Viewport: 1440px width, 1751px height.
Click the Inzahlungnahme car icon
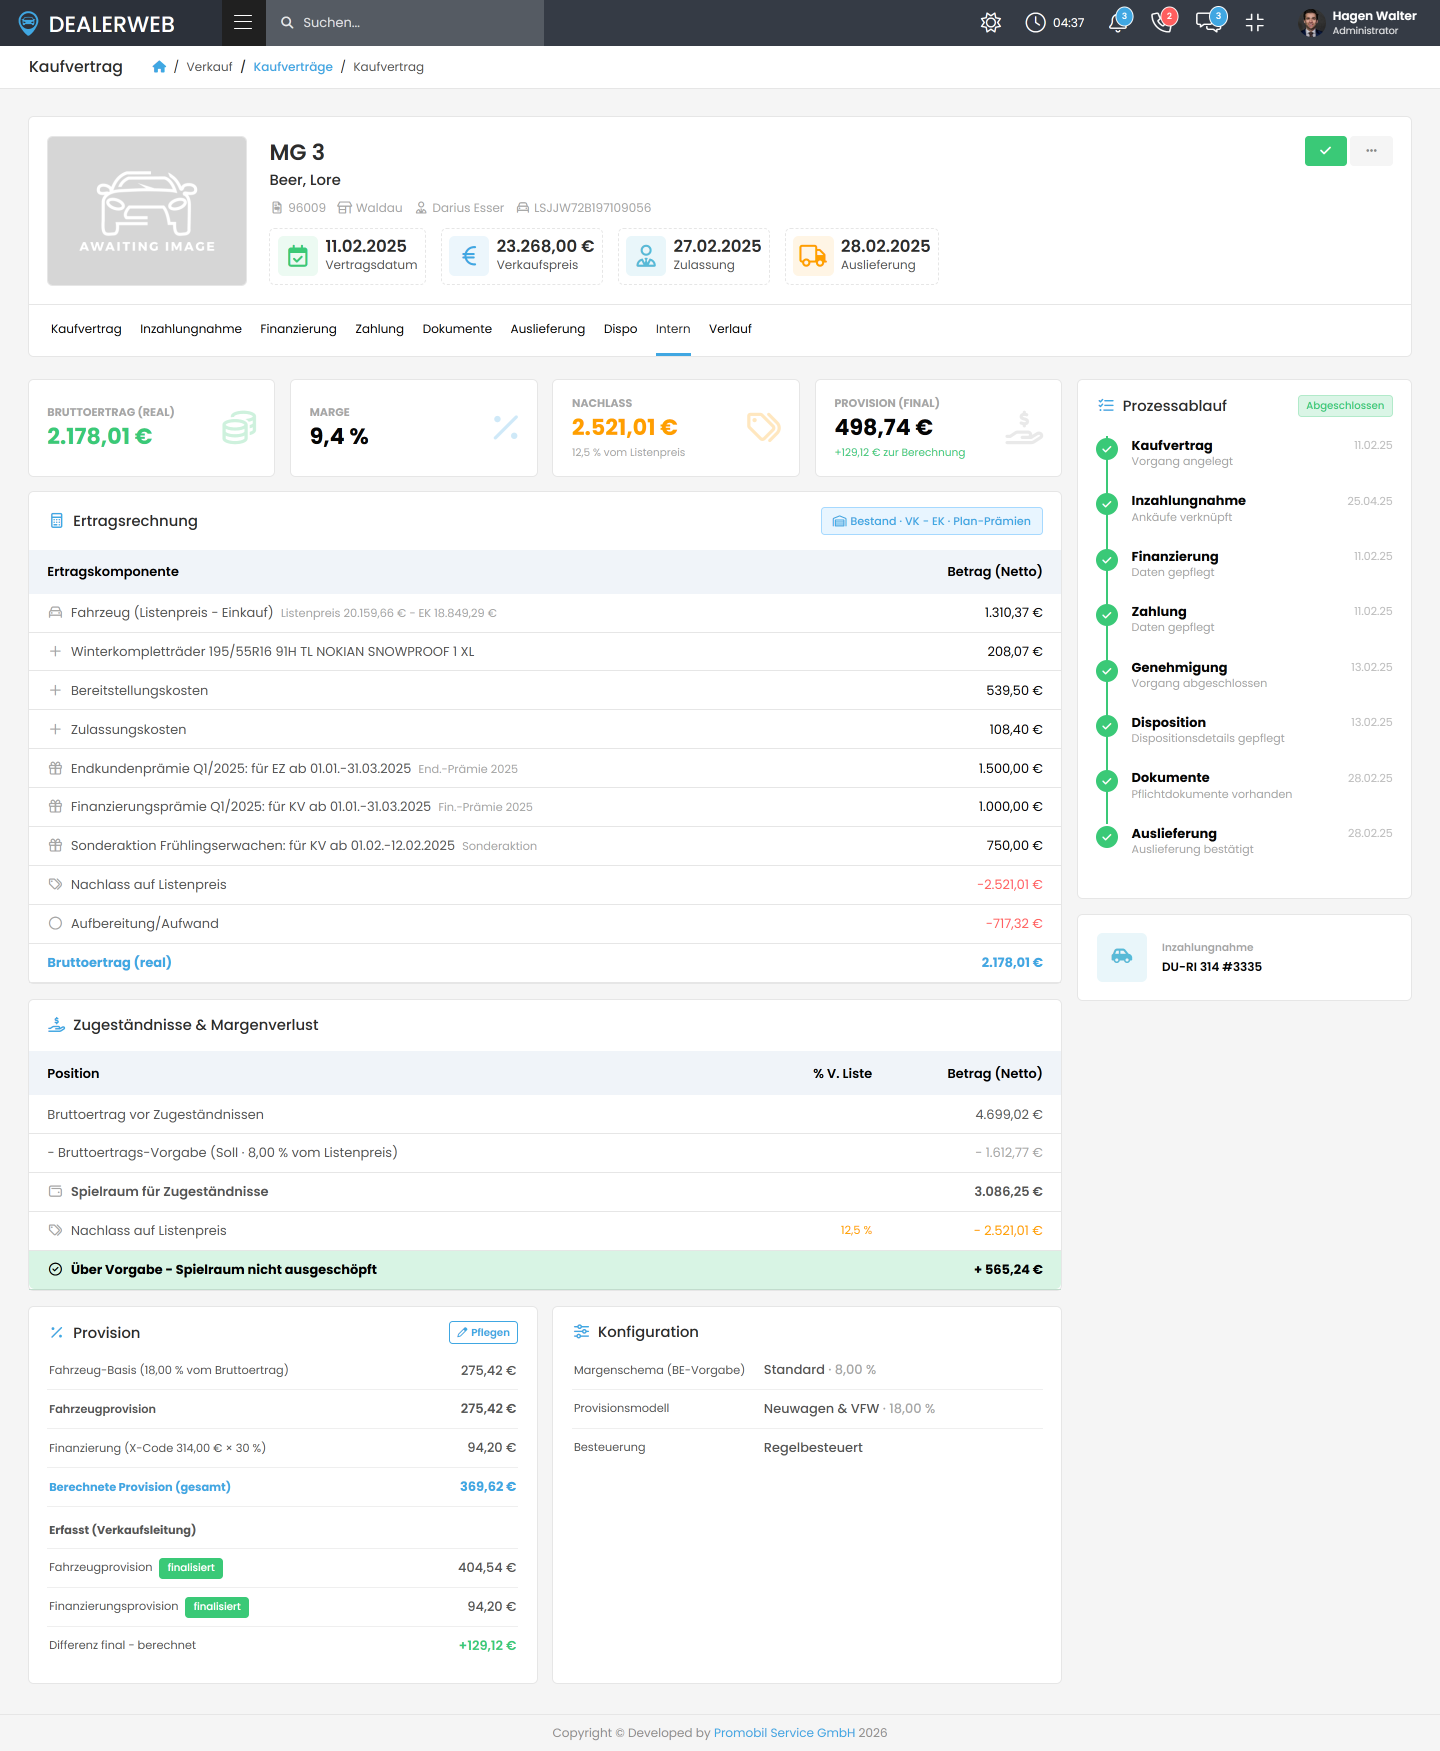(x=1122, y=957)
